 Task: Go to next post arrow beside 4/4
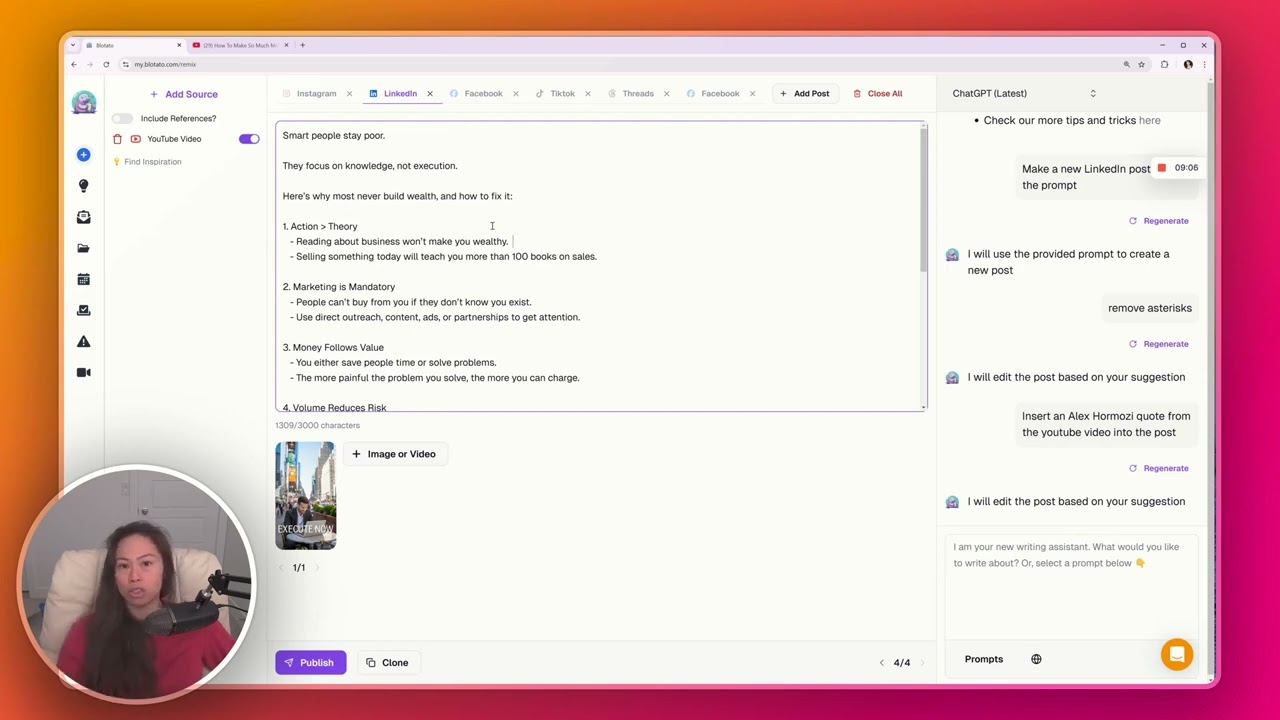[922, 663]
